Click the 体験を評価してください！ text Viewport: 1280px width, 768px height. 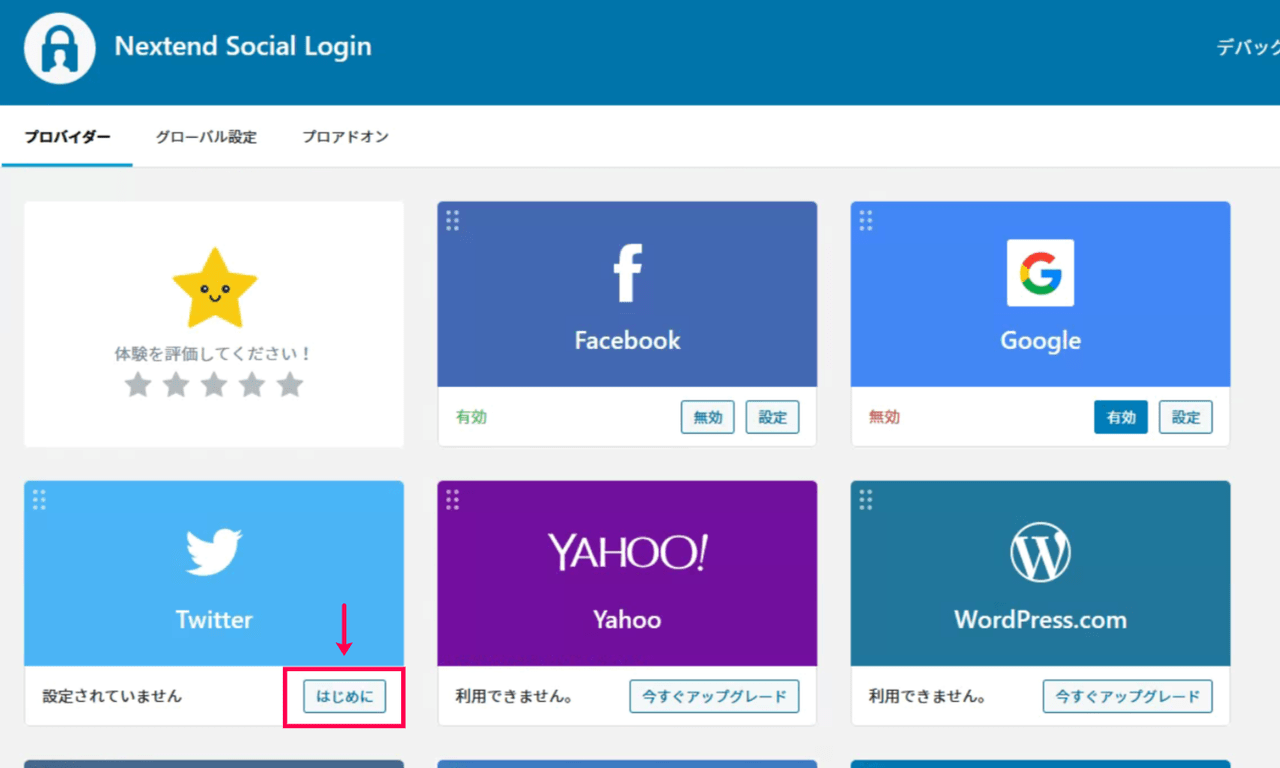pos(214,354)
